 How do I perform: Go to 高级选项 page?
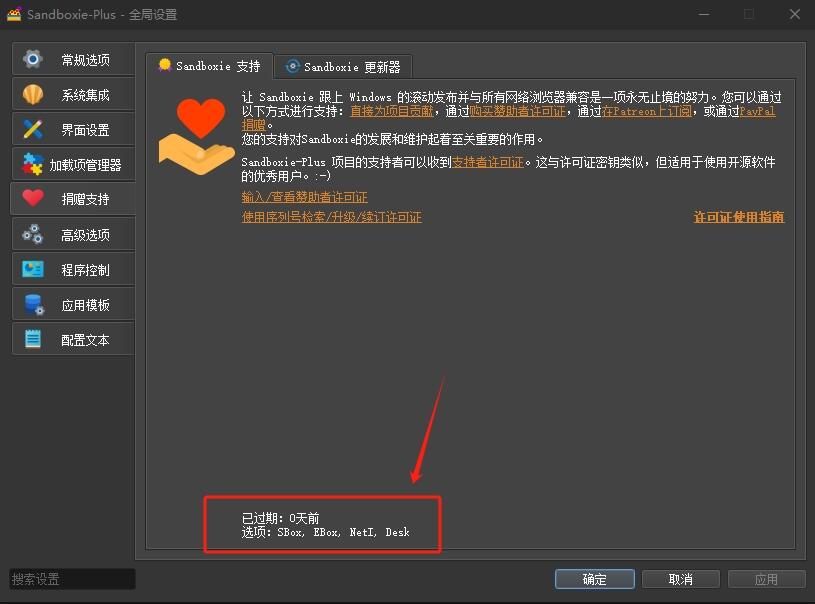point(74,235)
